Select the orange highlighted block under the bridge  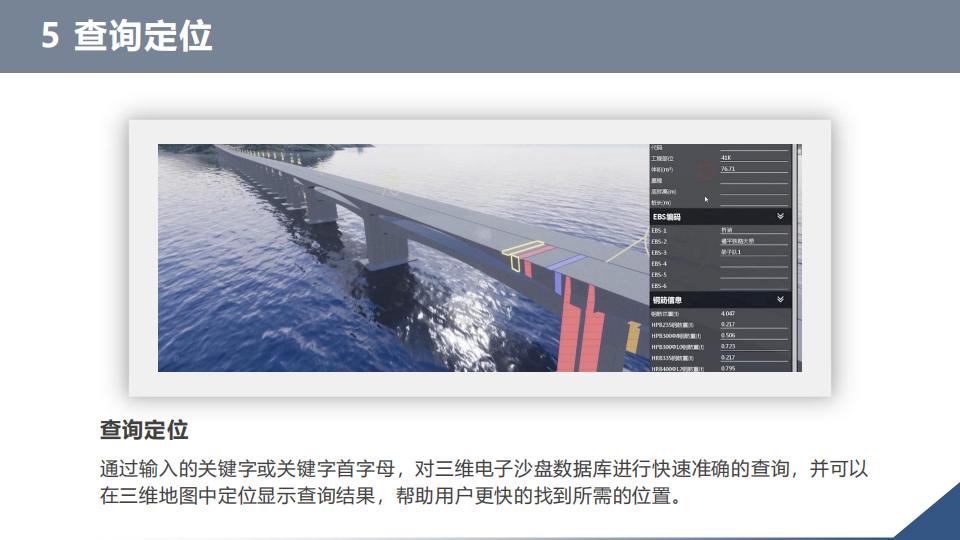[x=632, y=337]
